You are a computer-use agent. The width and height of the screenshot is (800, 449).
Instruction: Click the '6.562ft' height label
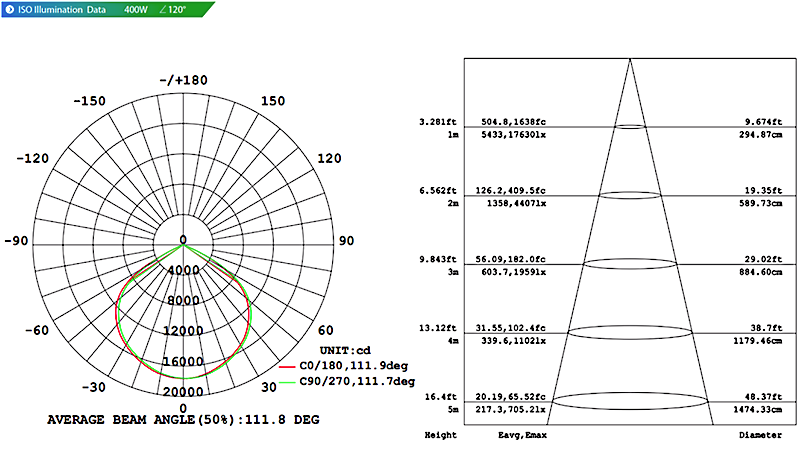[438, 191]
